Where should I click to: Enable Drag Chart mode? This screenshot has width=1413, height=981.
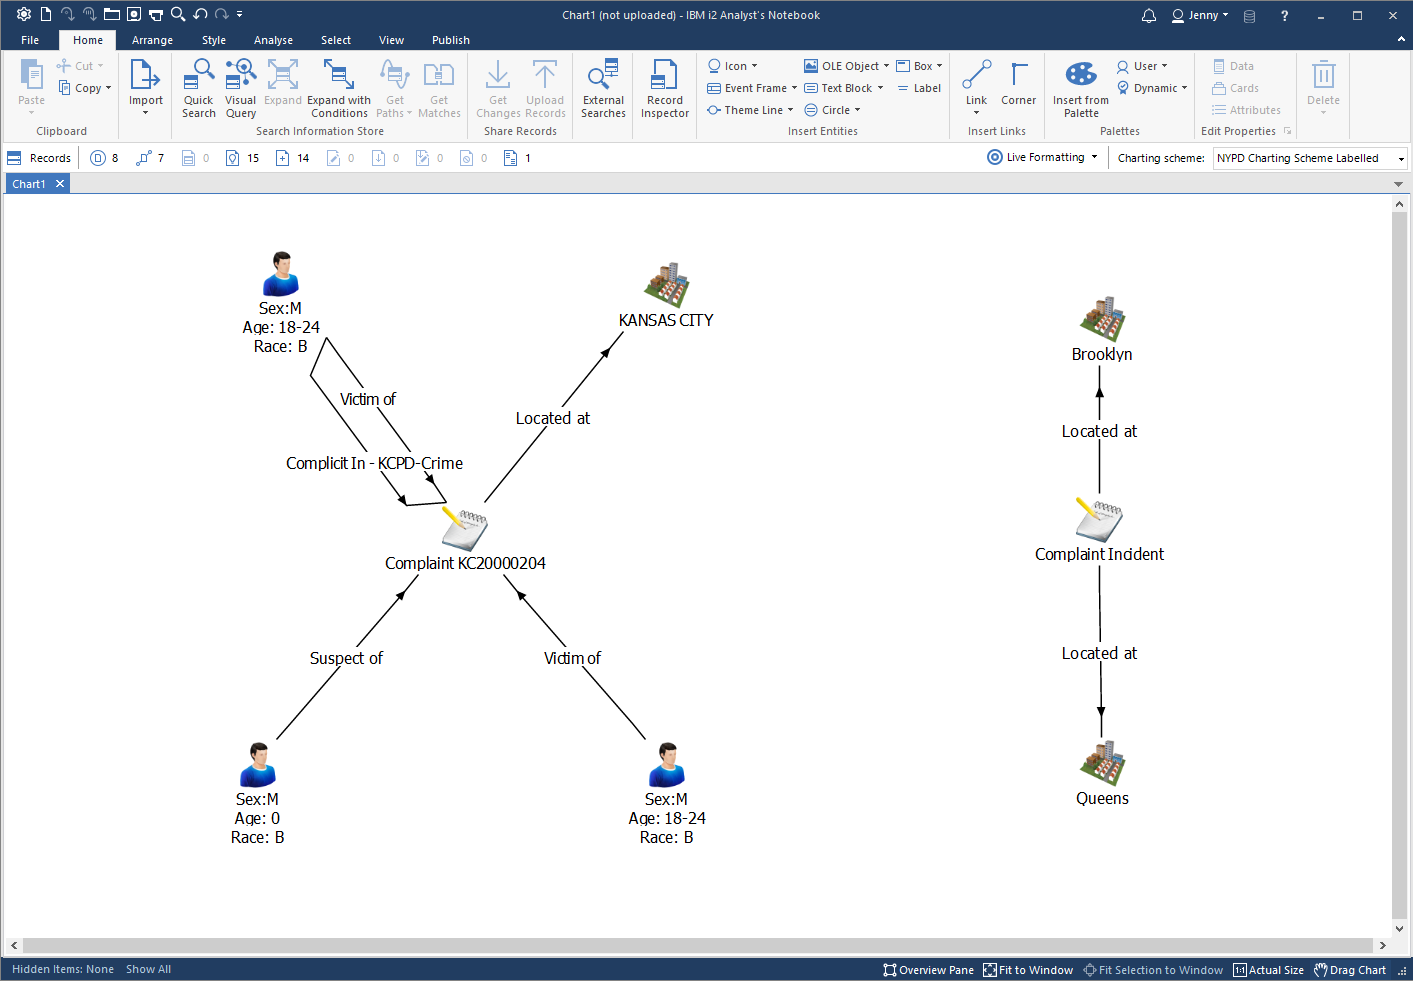point(1350,970)
